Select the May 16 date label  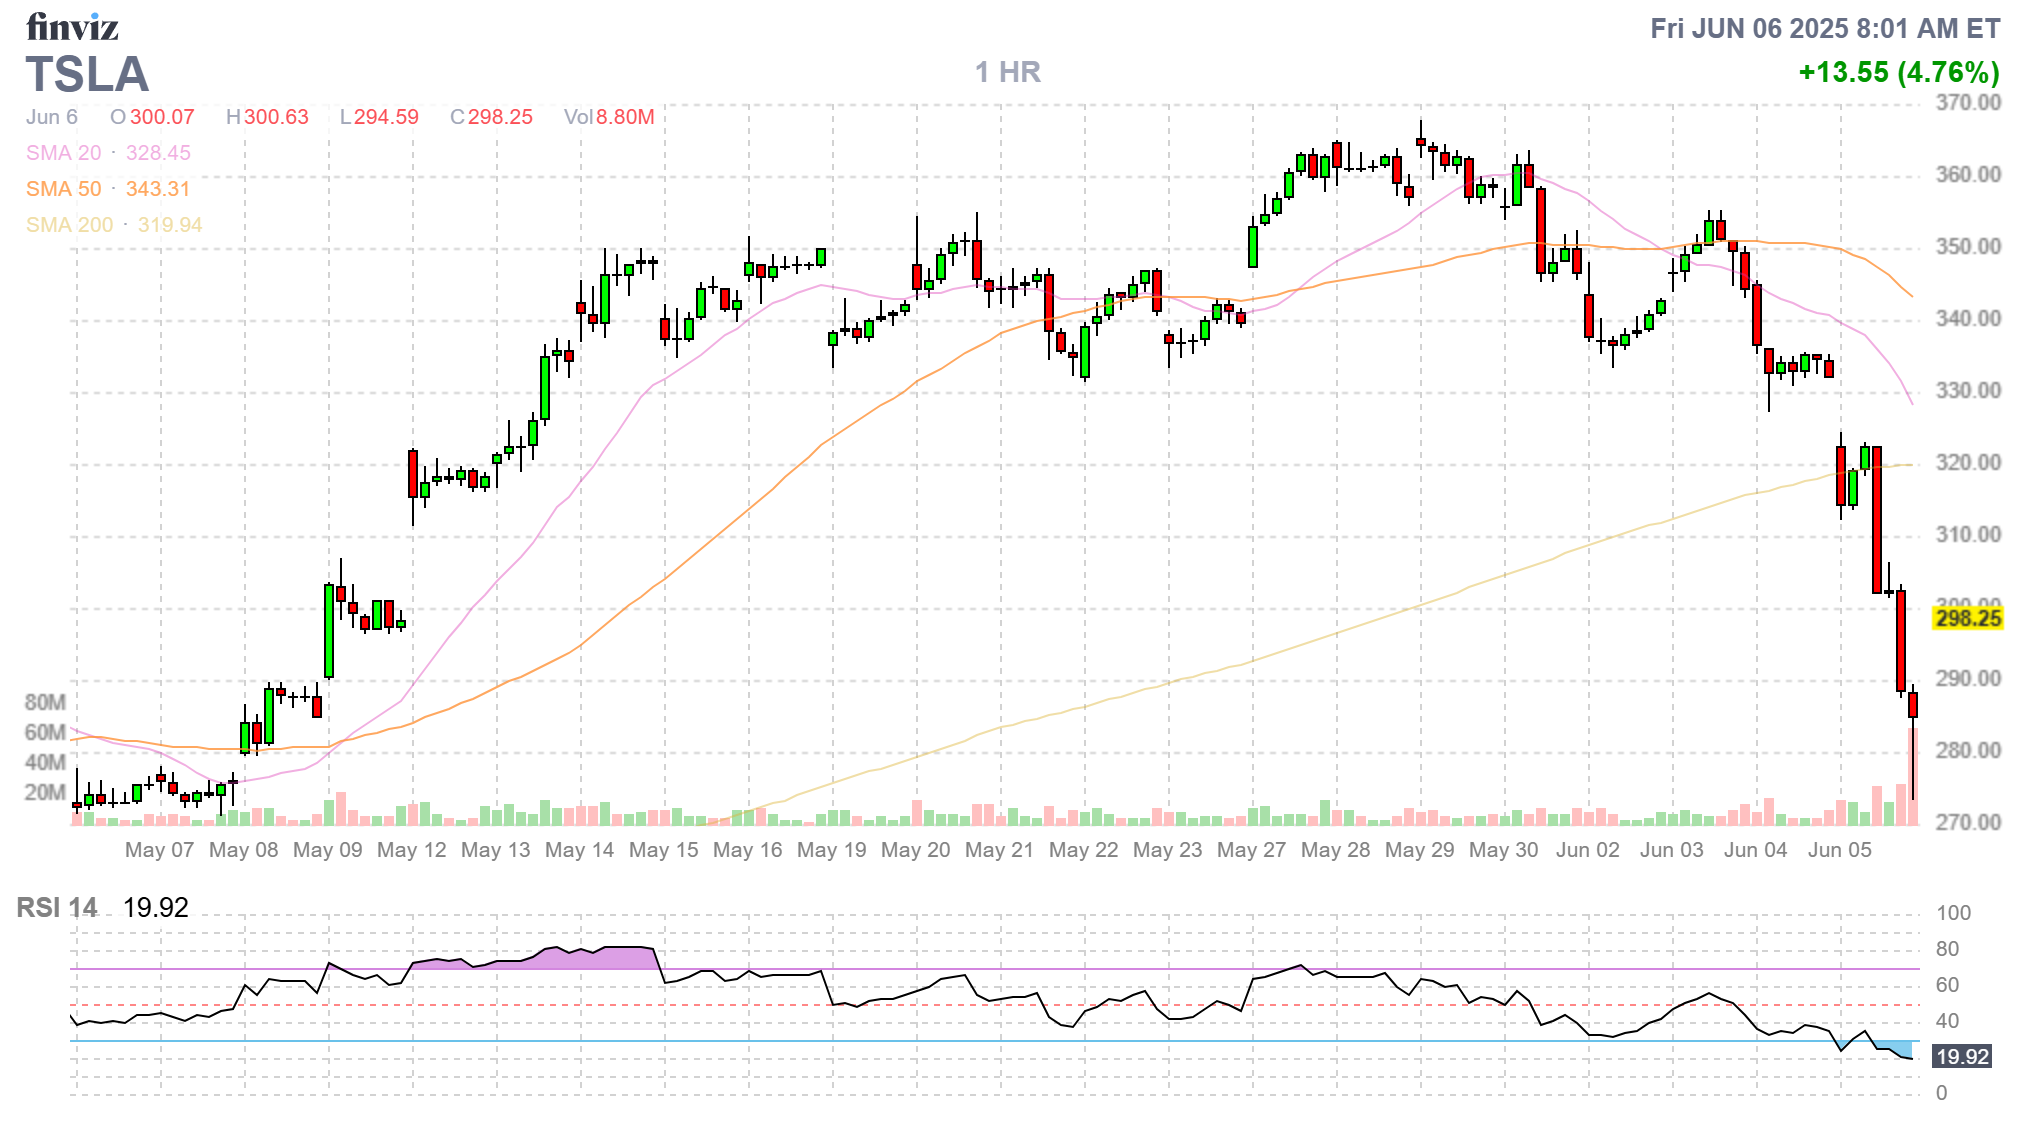[x=748, y=850]
